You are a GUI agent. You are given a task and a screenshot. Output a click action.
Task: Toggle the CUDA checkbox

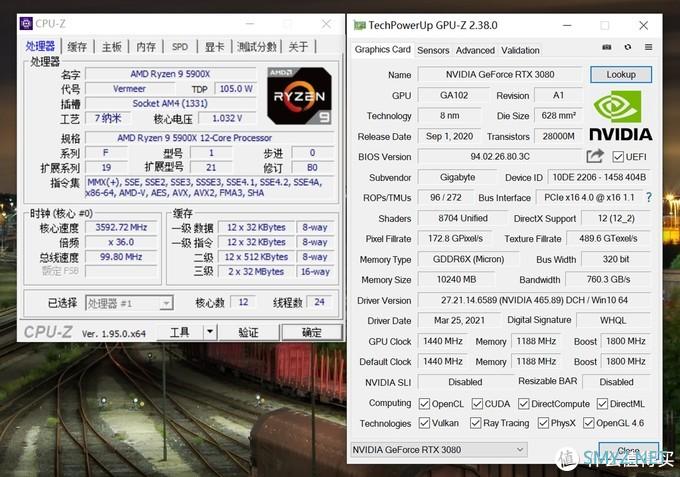[x=477, y=404]
